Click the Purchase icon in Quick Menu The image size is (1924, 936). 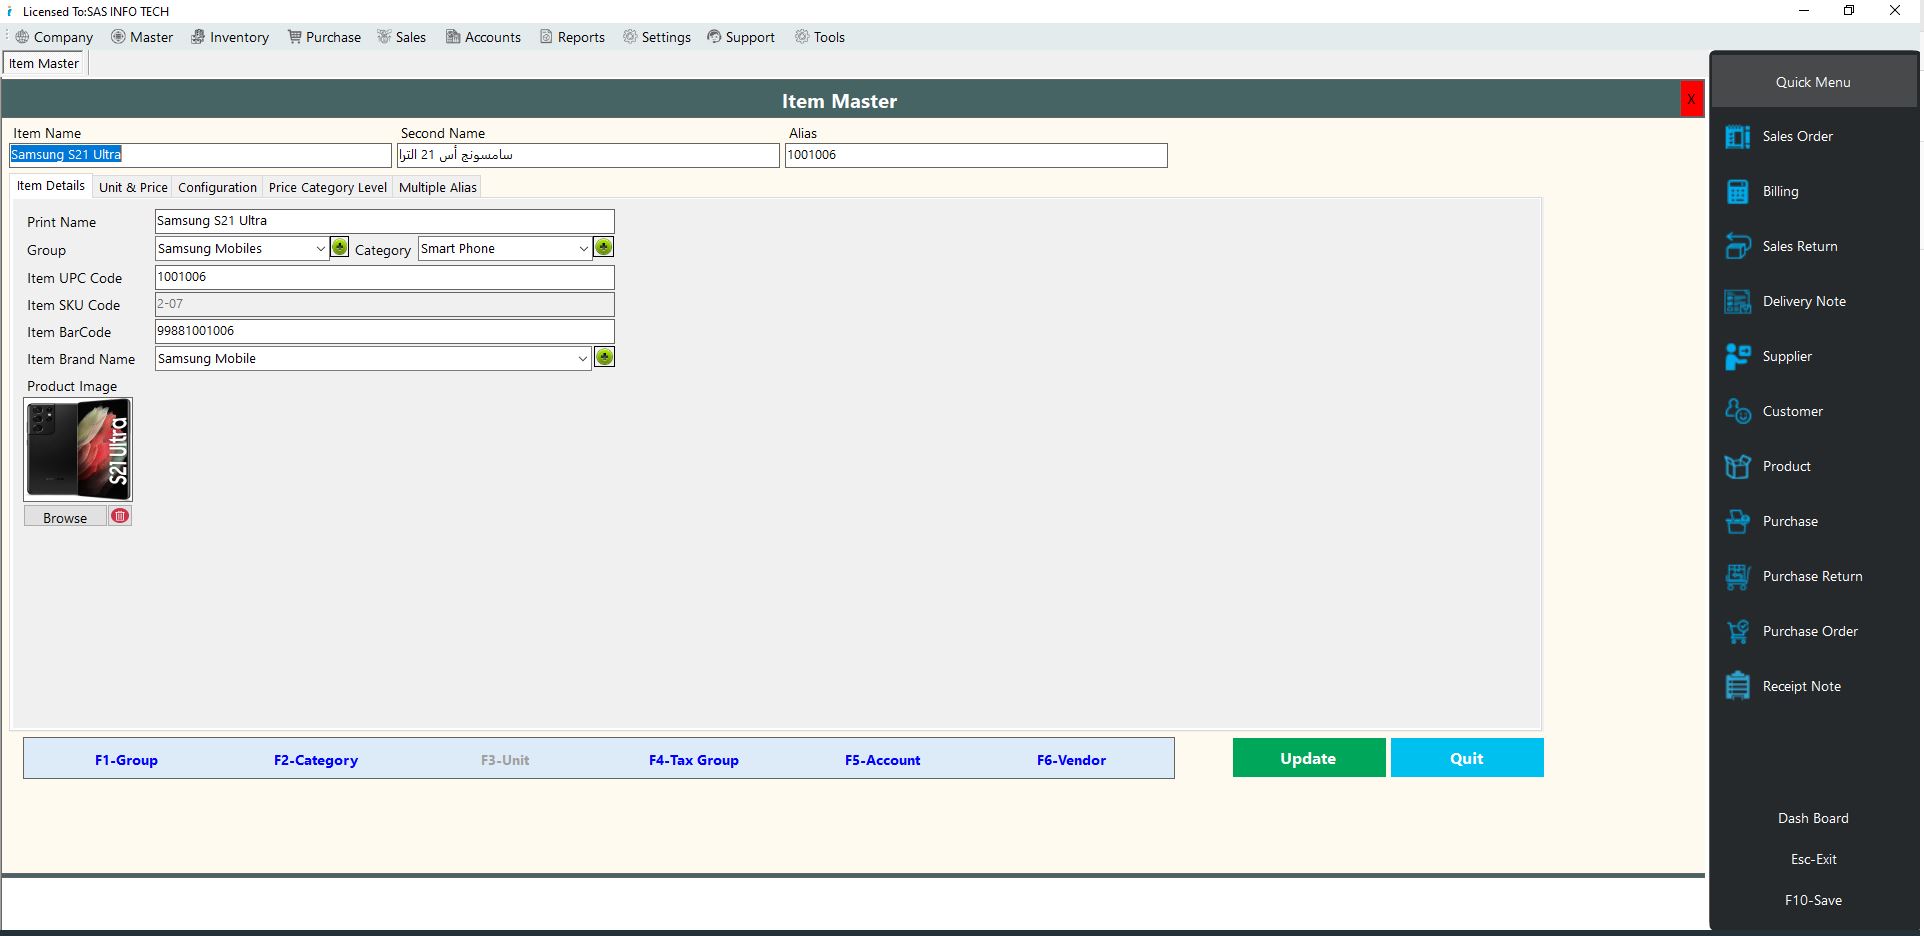point(1737,522)
